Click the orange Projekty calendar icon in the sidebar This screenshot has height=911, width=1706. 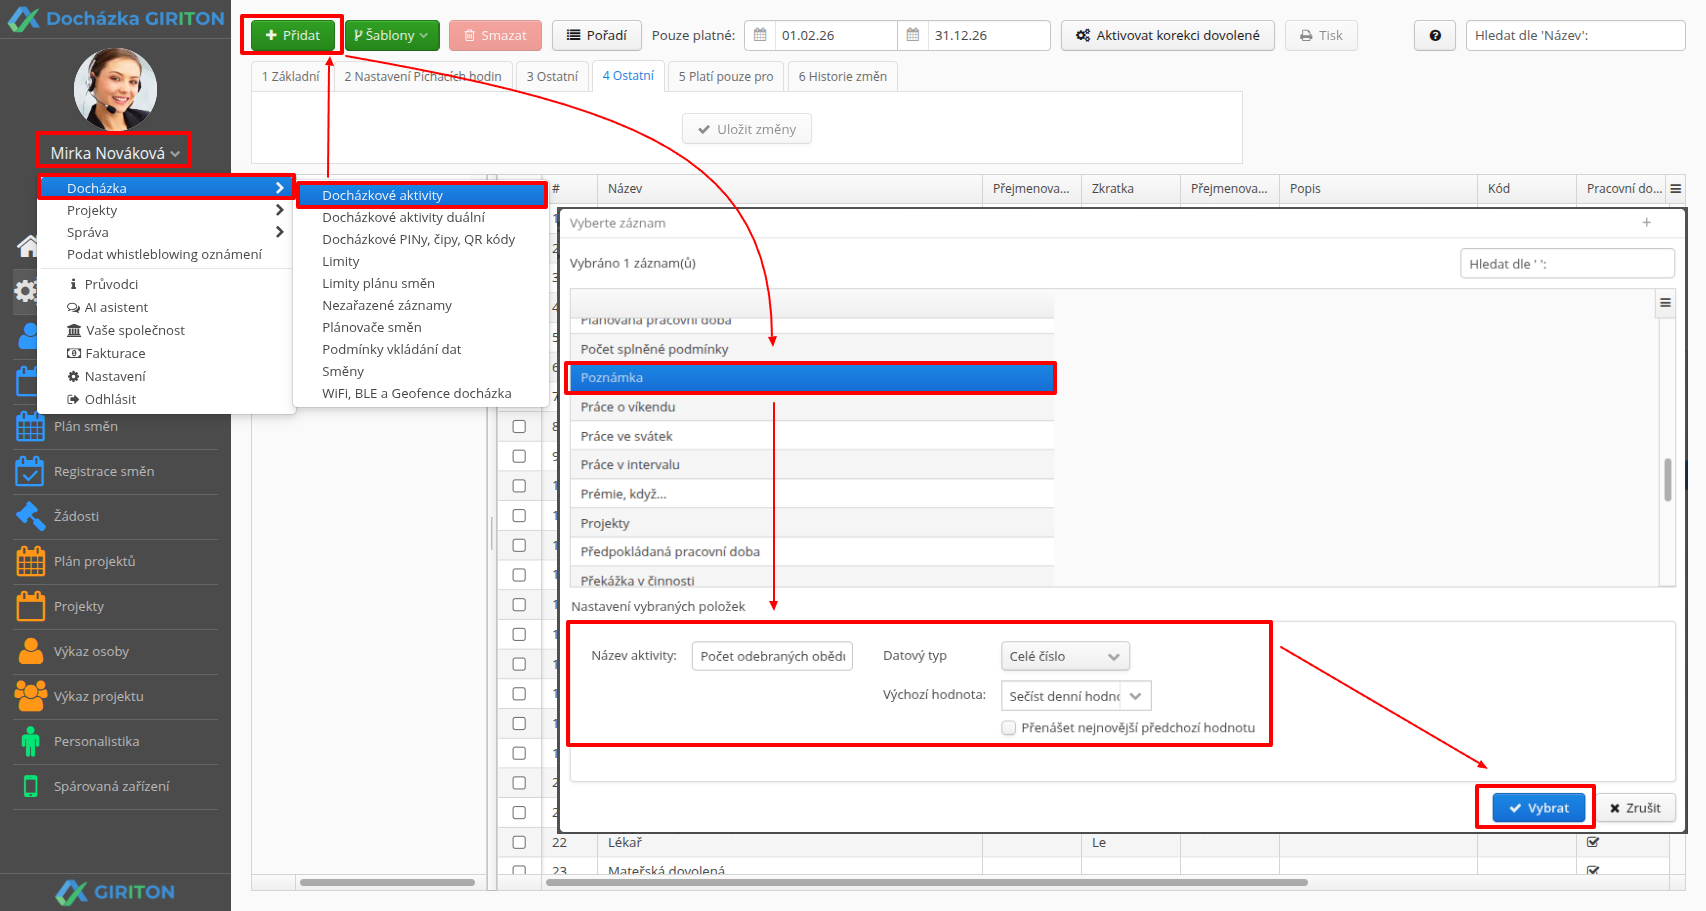click(30, 606)
